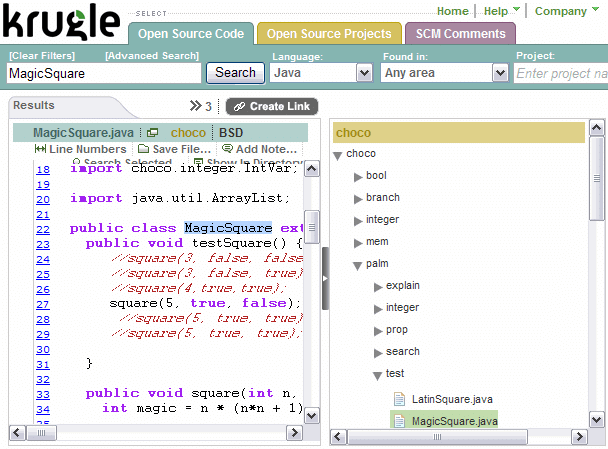Click tree pane scroll down arrow

[x=596, y=420]
